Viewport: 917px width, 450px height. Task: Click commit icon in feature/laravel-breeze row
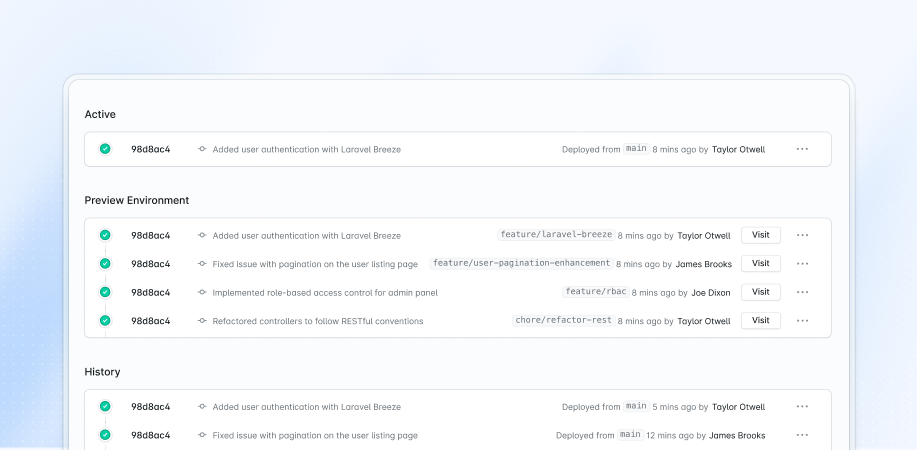pos(202,235)
